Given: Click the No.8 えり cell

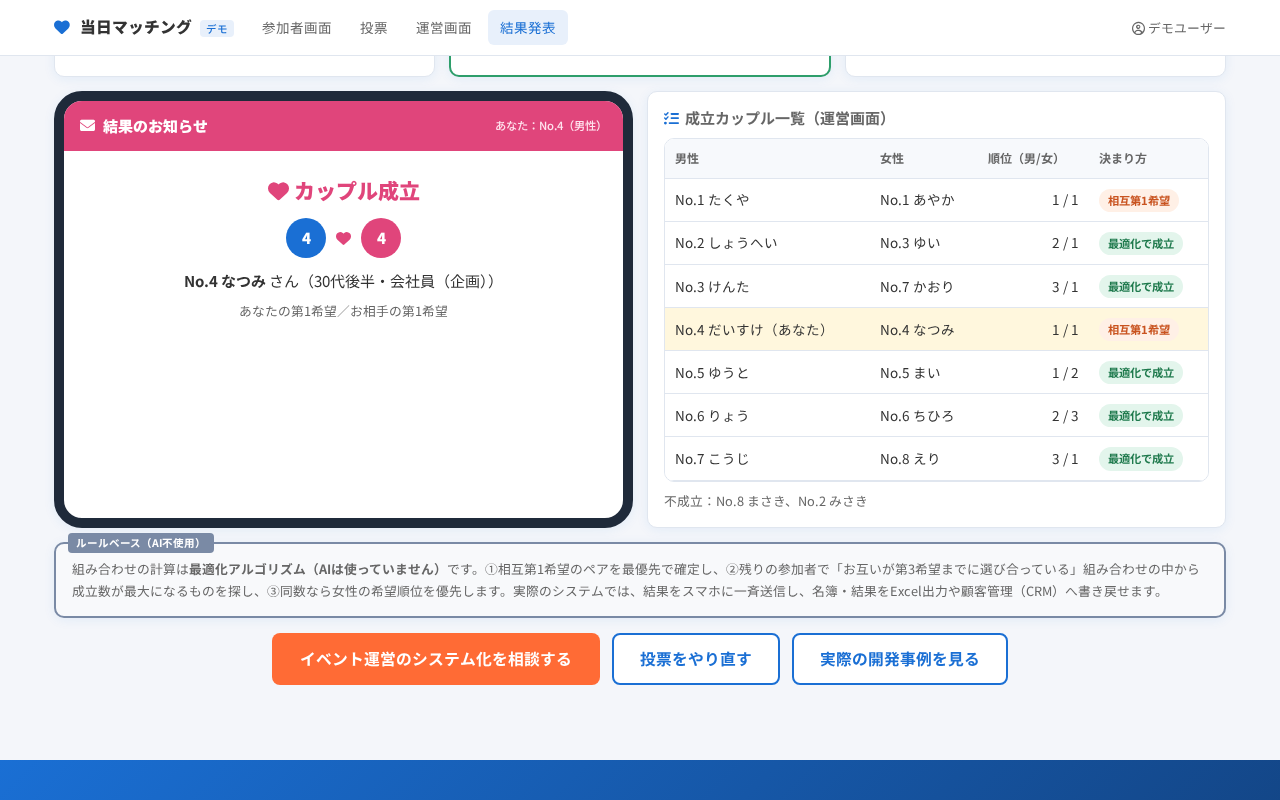Looking at the screenshot, I should click(x=924, y=458).
